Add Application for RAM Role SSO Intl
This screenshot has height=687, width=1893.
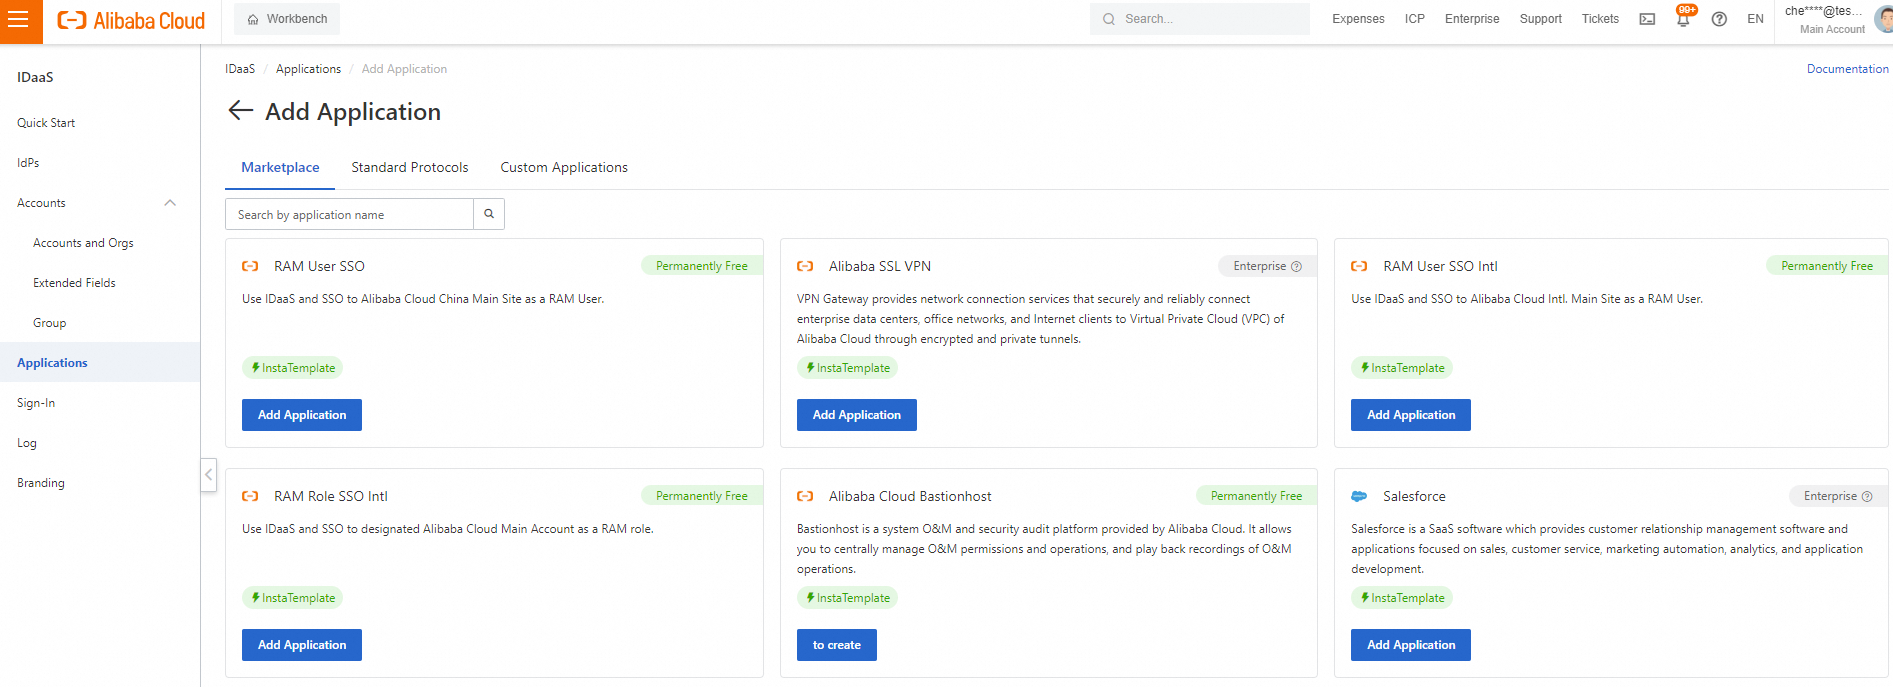tap(302, 645)
